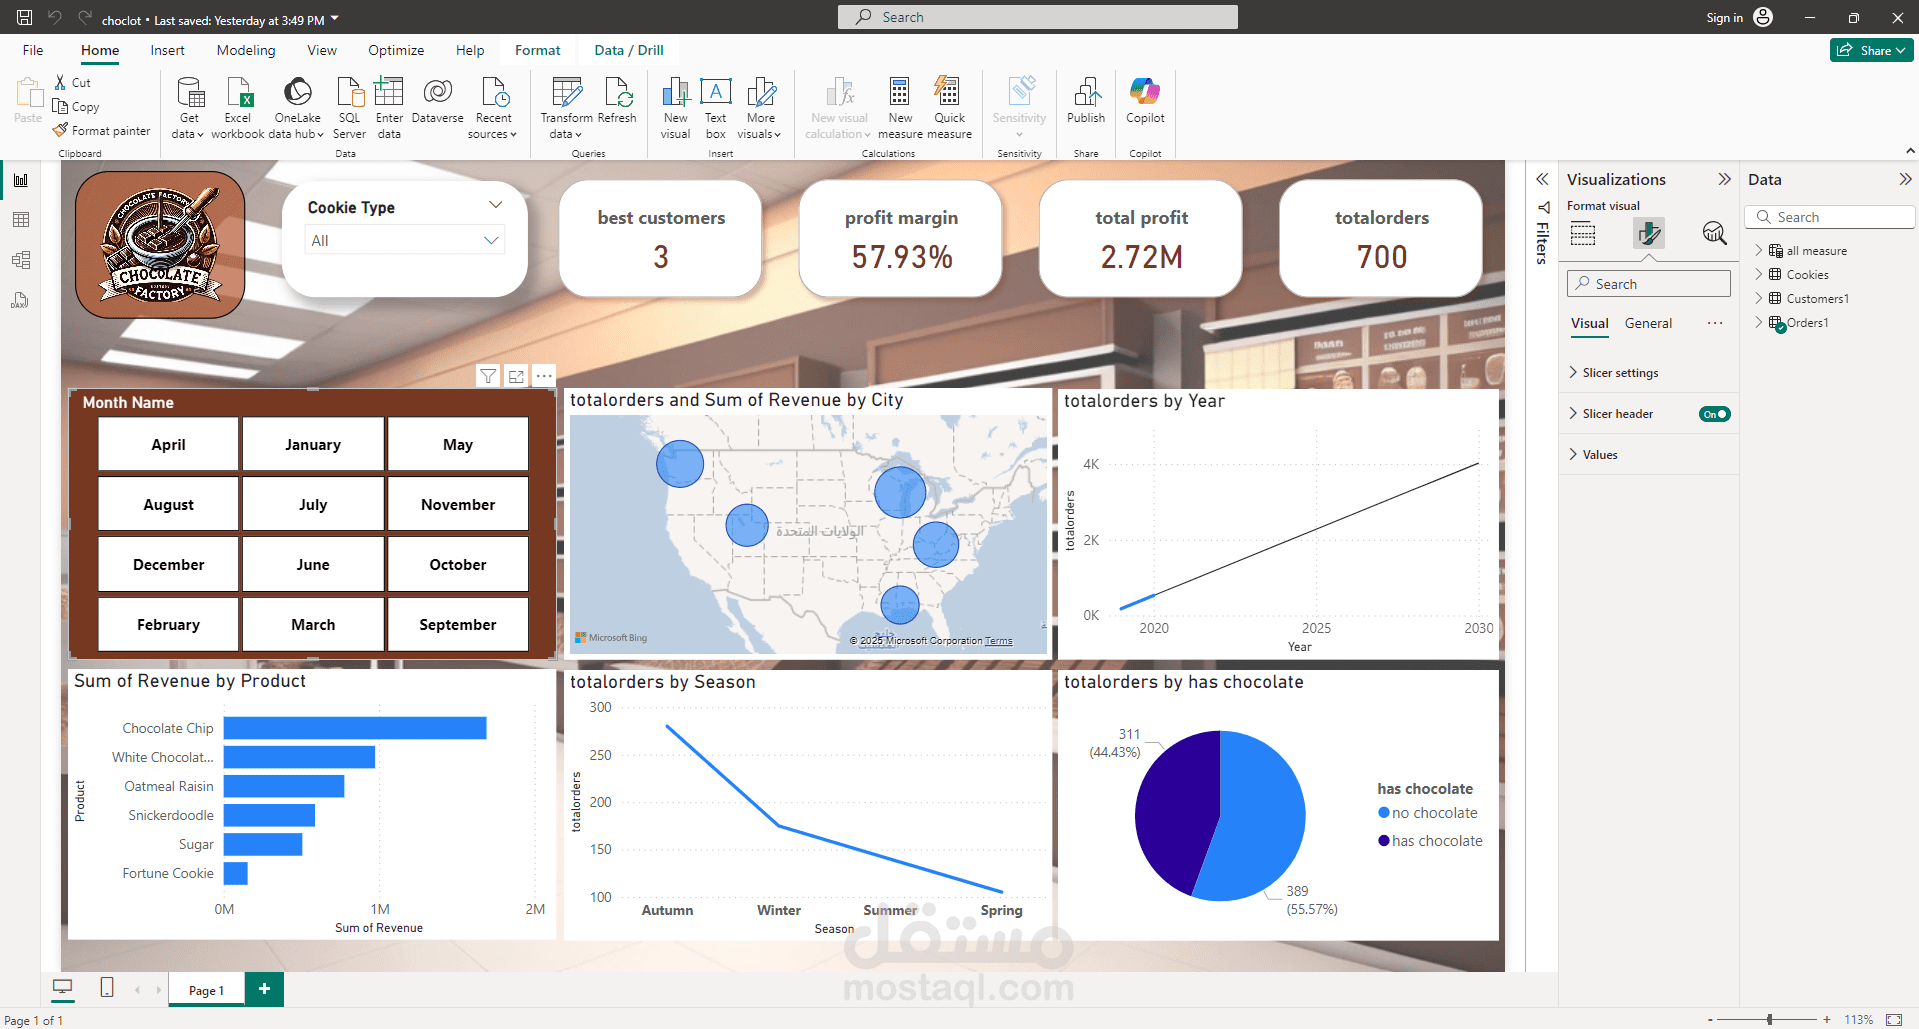
Task: Click the Data pane Search field
Action: pyautogui.click(x=1829, y=217)
